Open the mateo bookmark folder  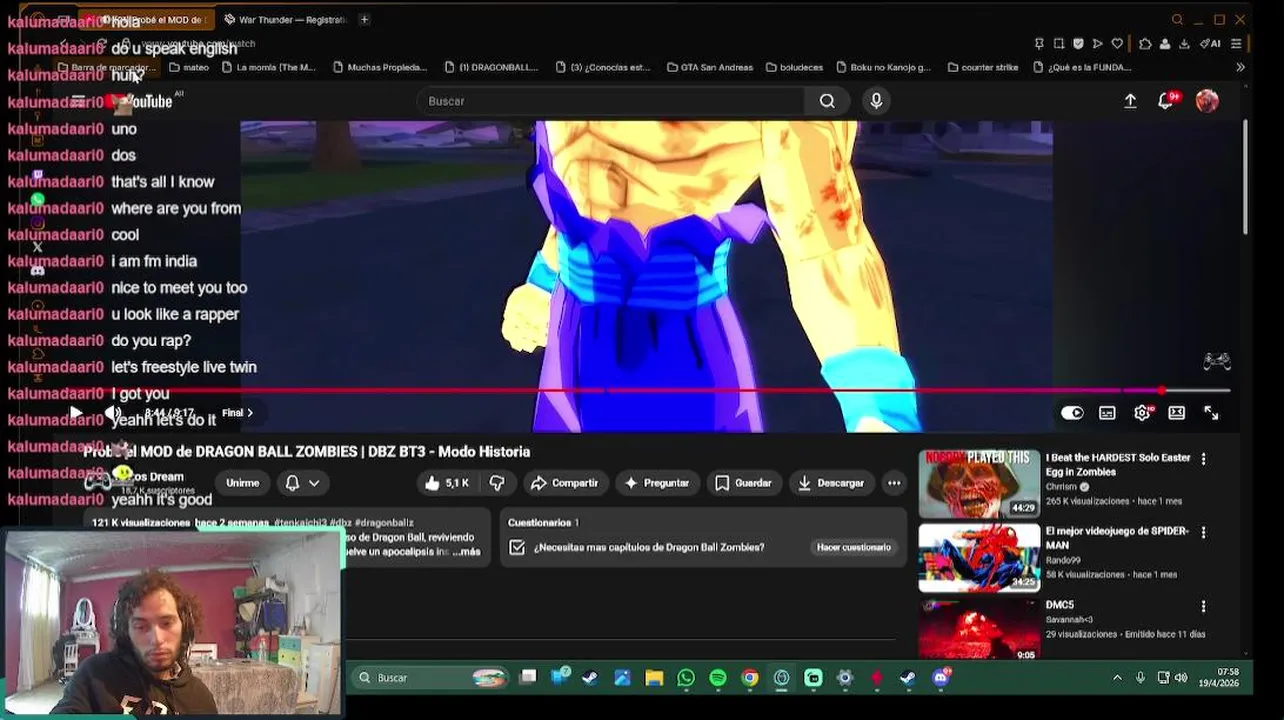(189, 67)
